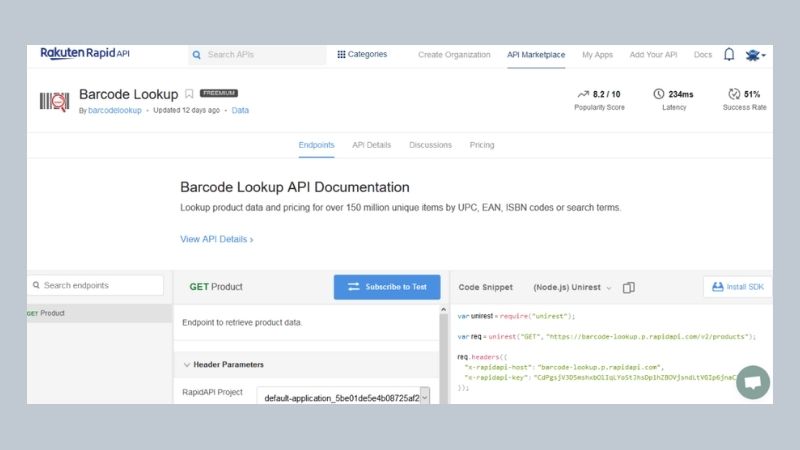Open the Data category link
The height and width of the screenshot is (450, 800).
click(x=240, y=110)
